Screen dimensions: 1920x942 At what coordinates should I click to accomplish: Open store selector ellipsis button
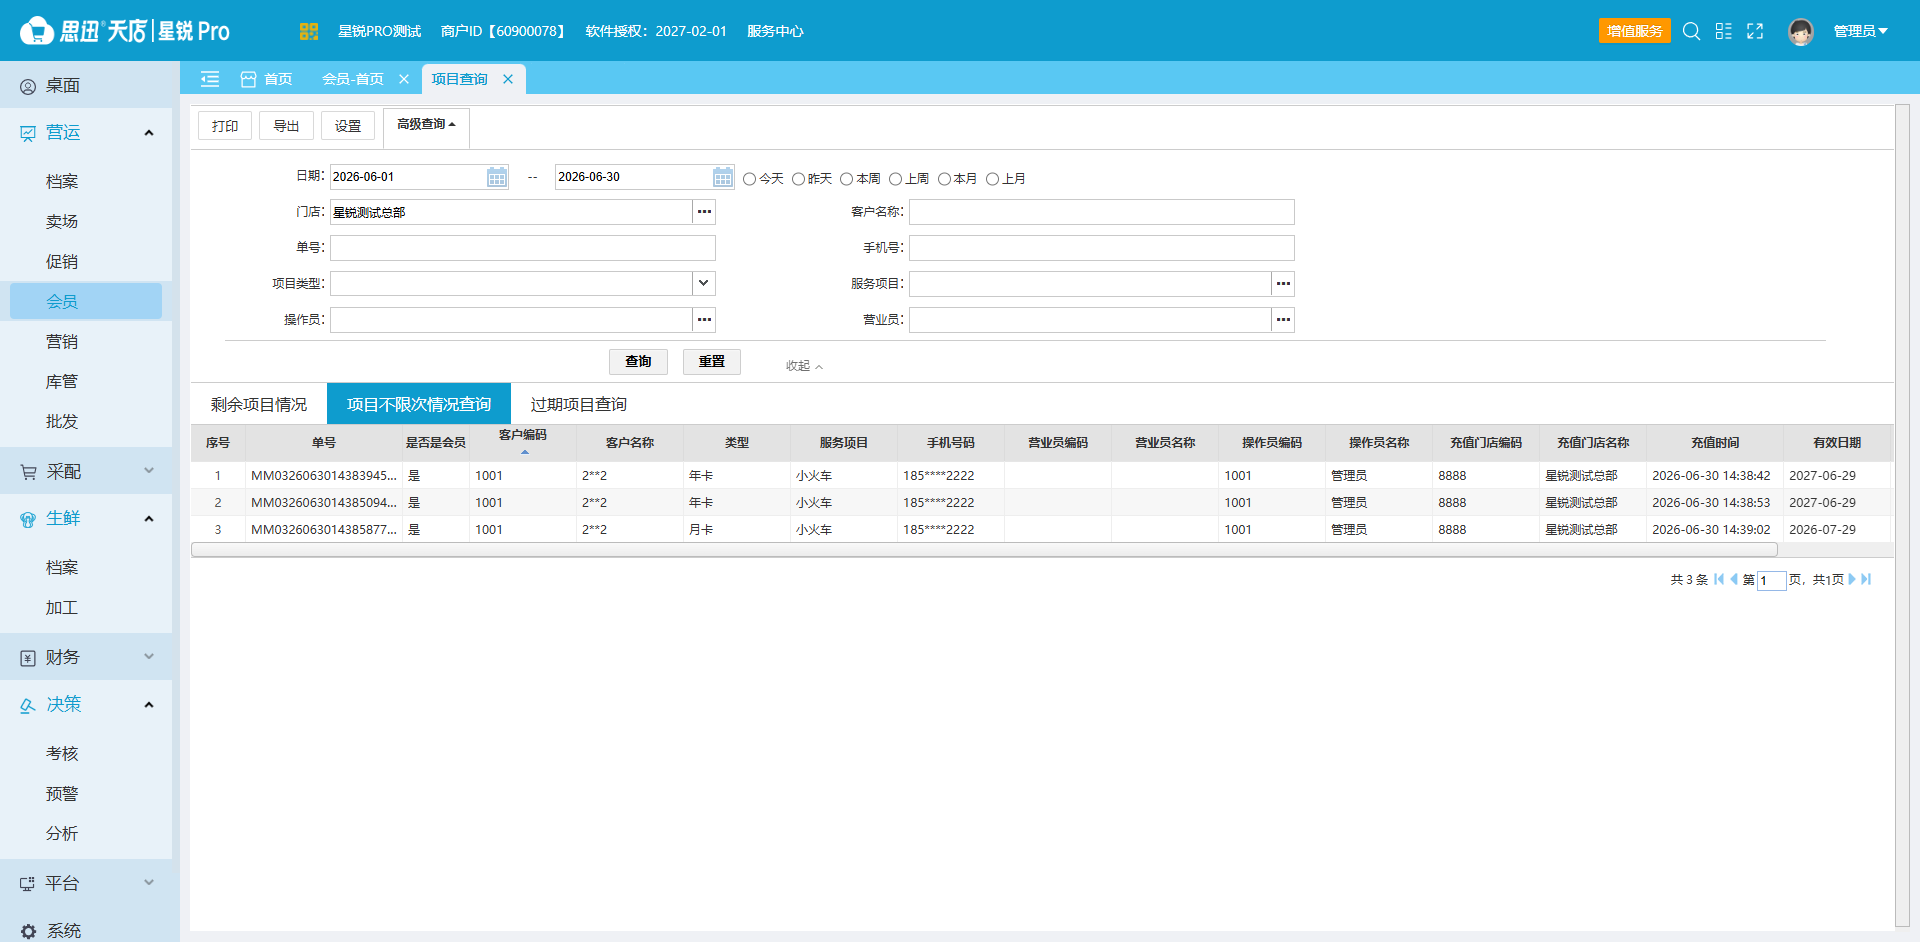point(705,212)
